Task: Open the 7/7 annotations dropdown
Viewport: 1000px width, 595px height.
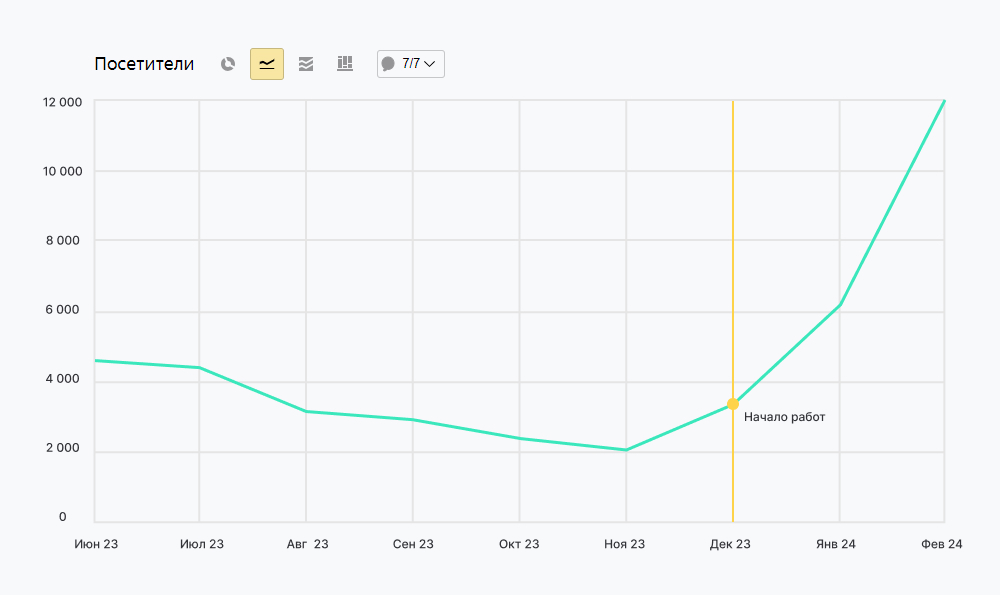Action: tap(411, 64)
